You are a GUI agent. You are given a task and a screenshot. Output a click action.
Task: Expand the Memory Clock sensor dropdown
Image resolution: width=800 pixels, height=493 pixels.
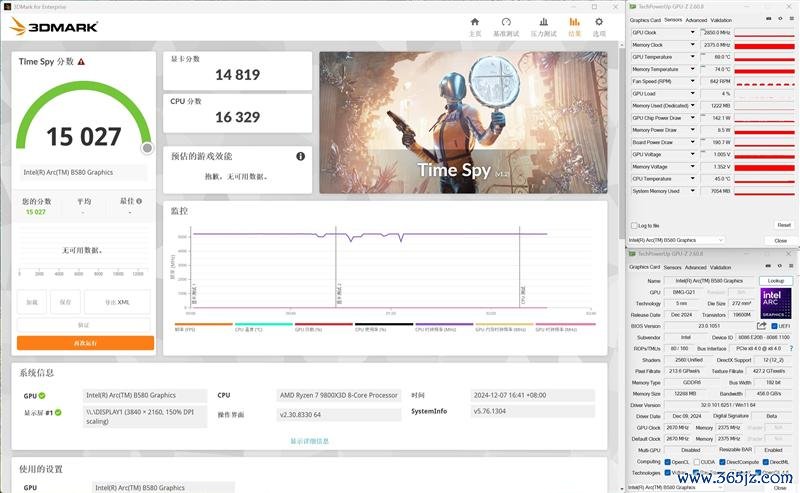(692, 44)
